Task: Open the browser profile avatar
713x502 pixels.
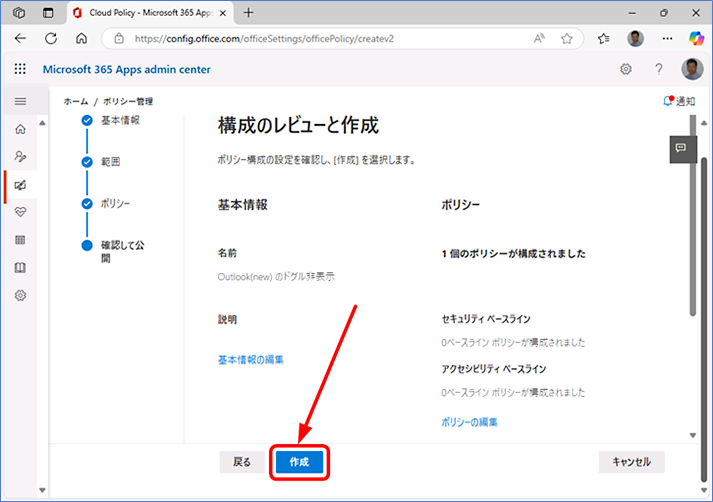Action: (x=635, y=39)
